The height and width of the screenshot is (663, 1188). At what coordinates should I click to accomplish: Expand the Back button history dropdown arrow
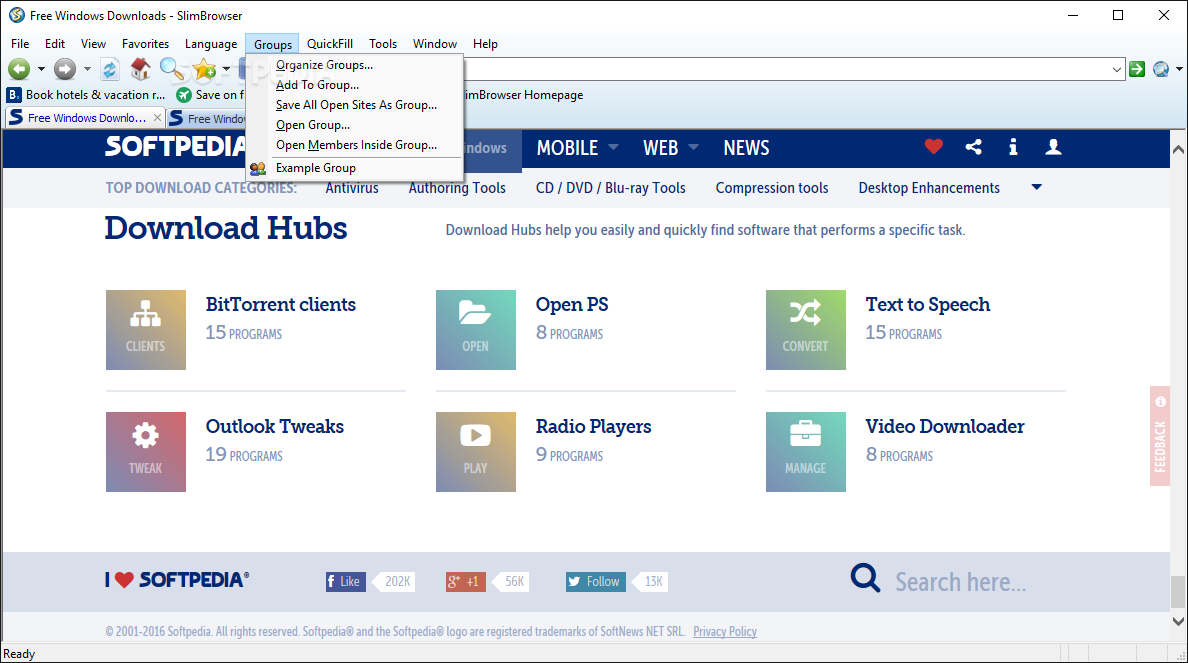click(x=41, y=69)
